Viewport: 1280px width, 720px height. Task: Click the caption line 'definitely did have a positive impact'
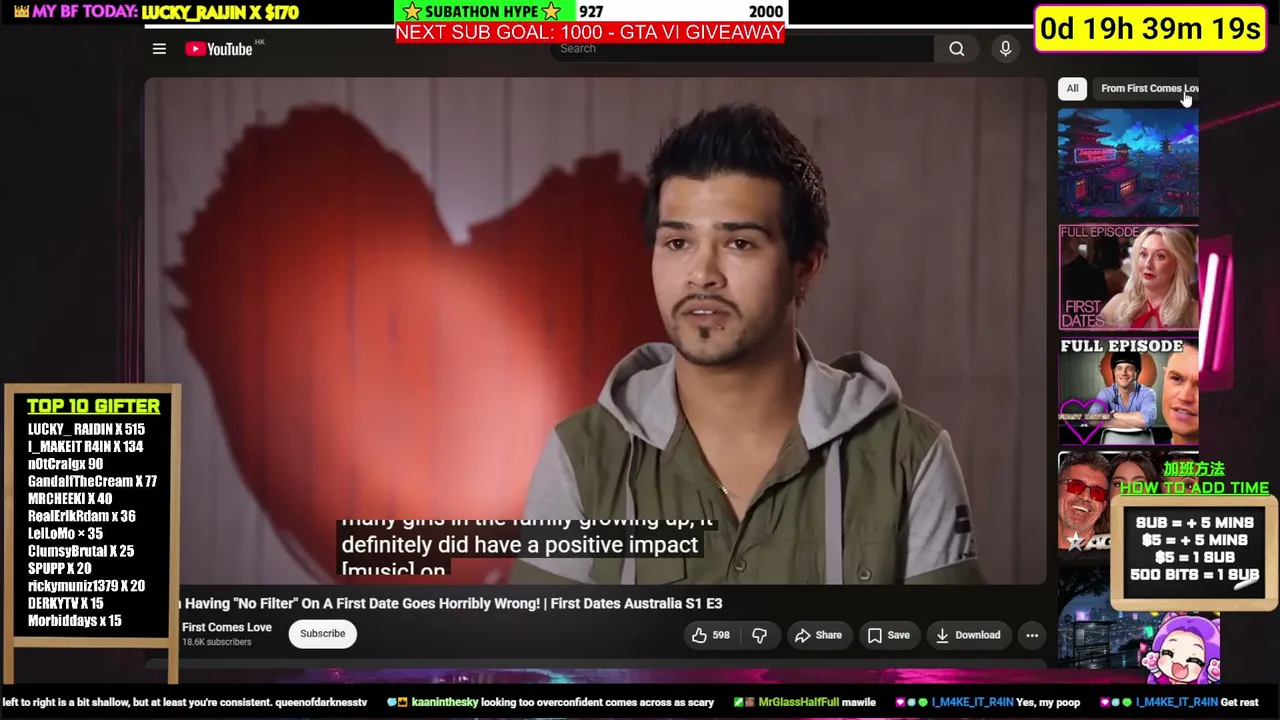coord(520,545)
